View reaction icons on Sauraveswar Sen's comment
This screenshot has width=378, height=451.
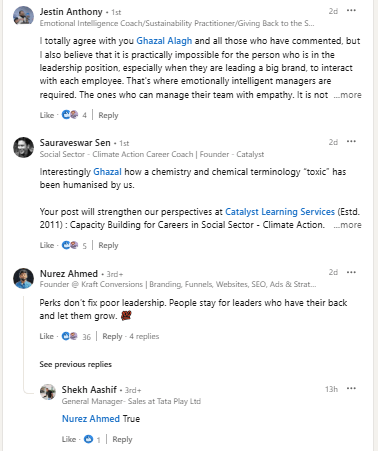70,245
